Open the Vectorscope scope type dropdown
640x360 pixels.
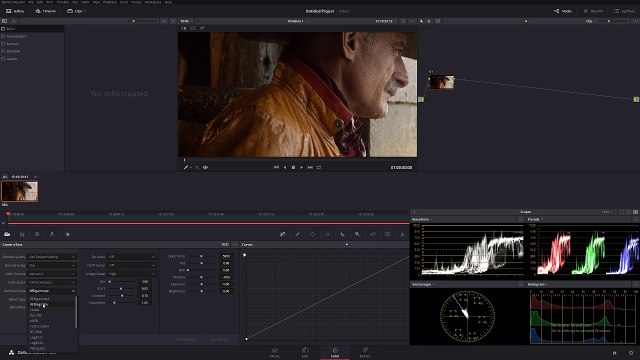(424, 284)
